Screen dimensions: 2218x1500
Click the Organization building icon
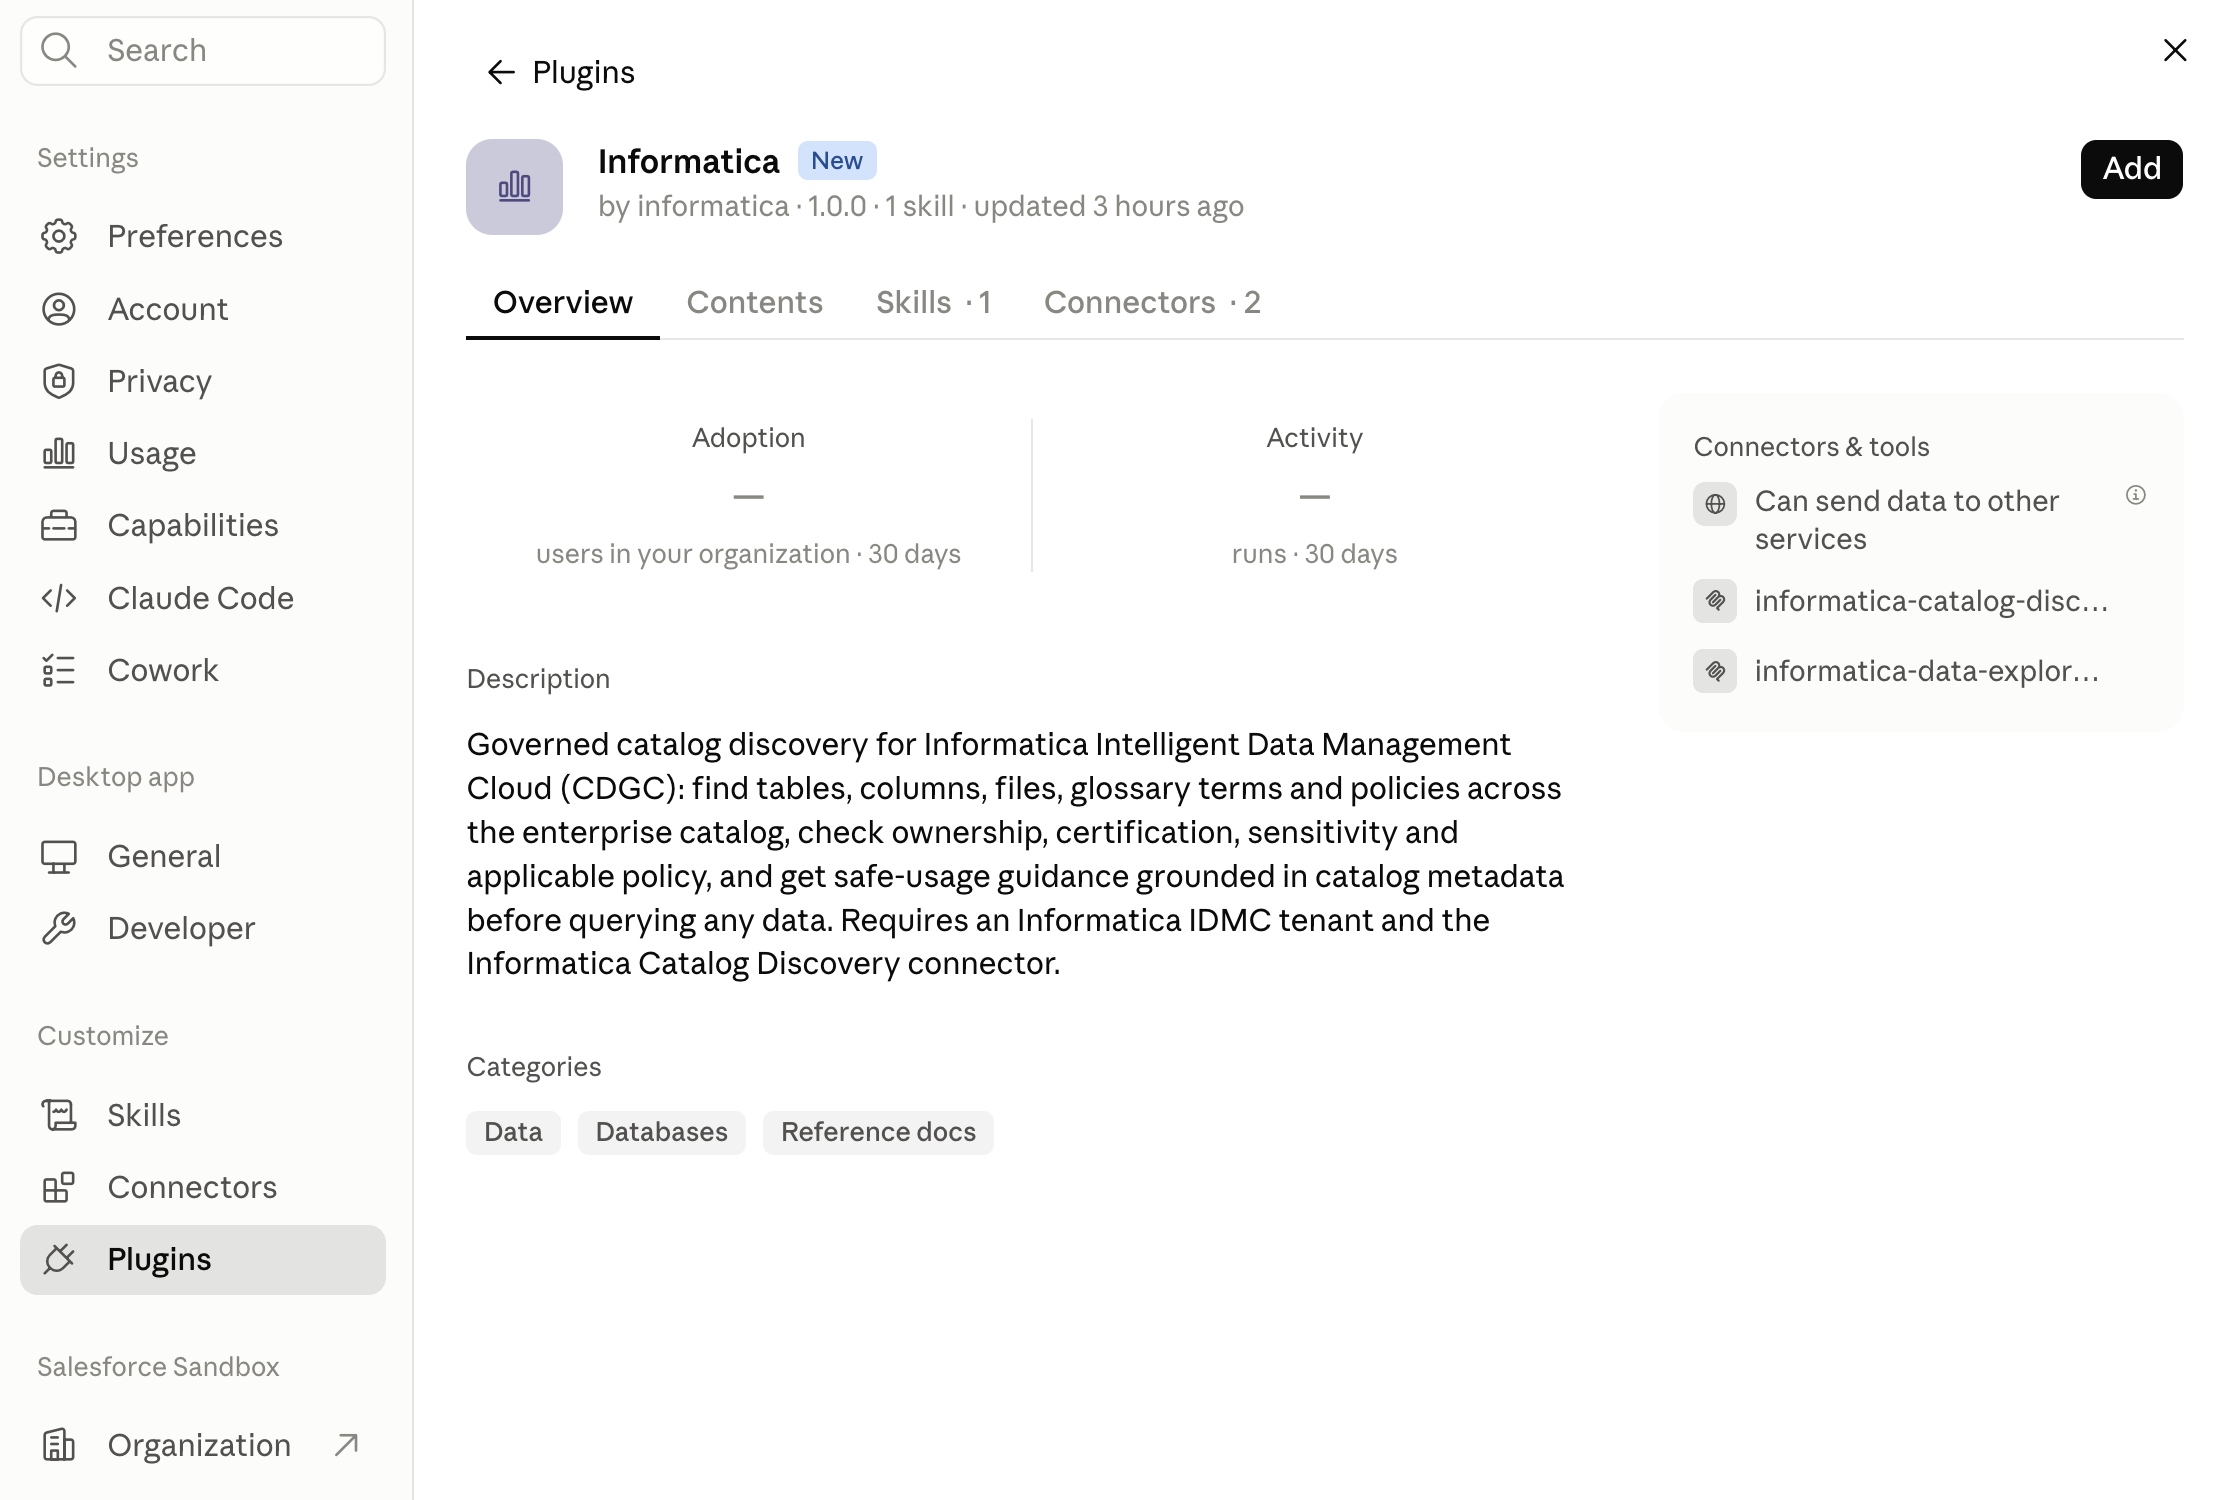tap(59, 1445)
